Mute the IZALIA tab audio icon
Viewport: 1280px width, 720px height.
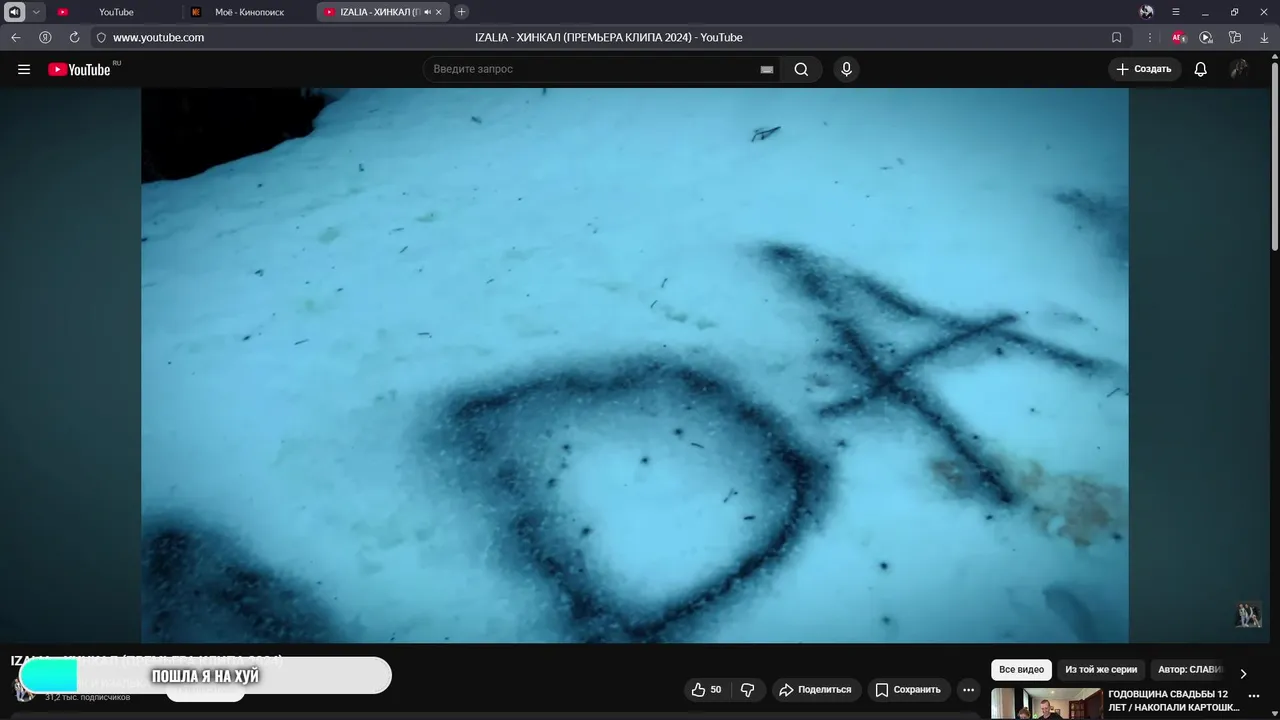point(427,12)
